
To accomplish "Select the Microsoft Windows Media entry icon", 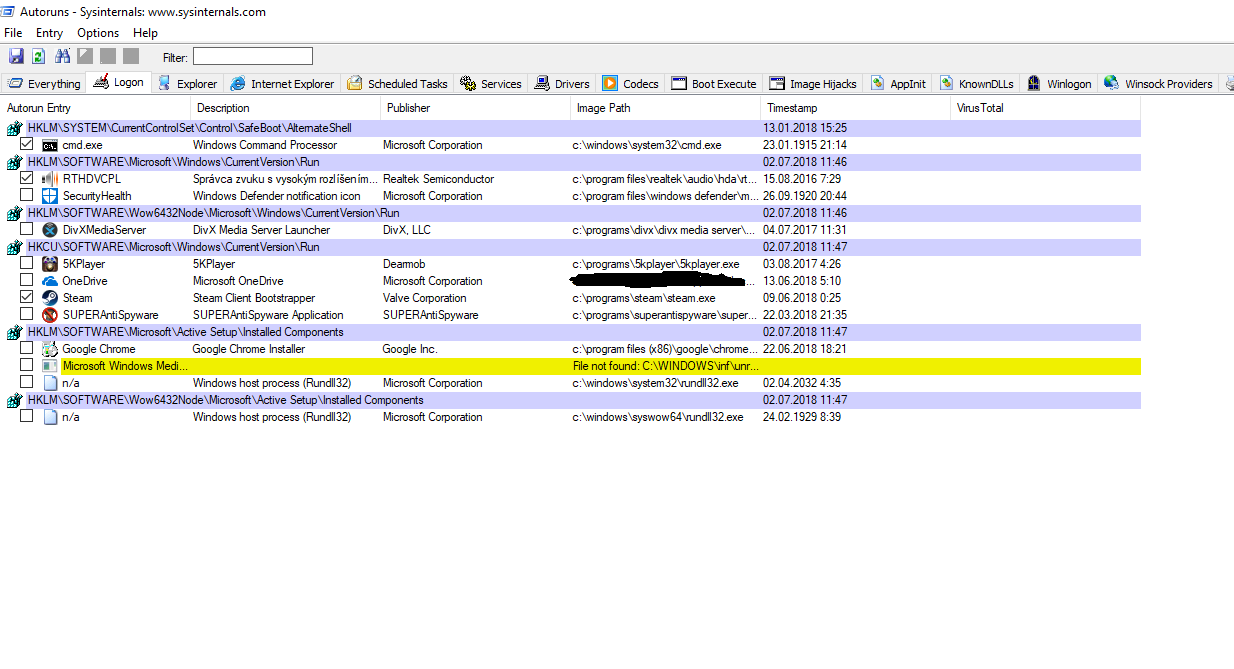I will coord(50,366).
